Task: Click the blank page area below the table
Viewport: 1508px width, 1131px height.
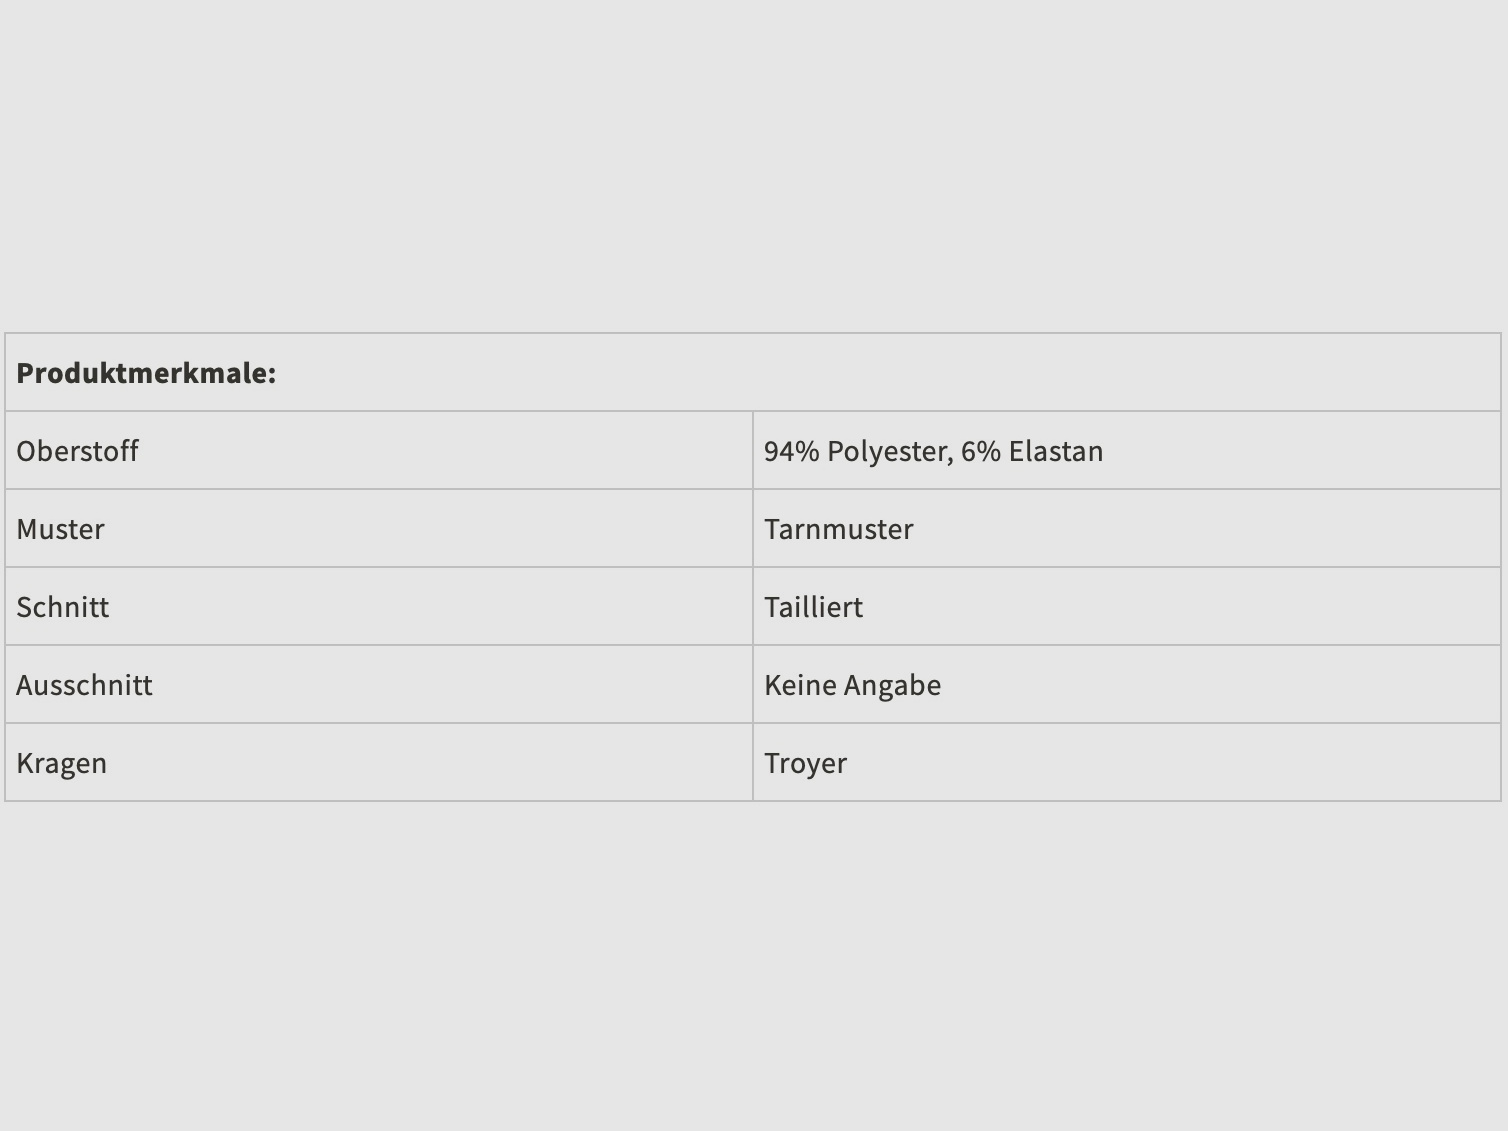Action: [x=754, y=960]
